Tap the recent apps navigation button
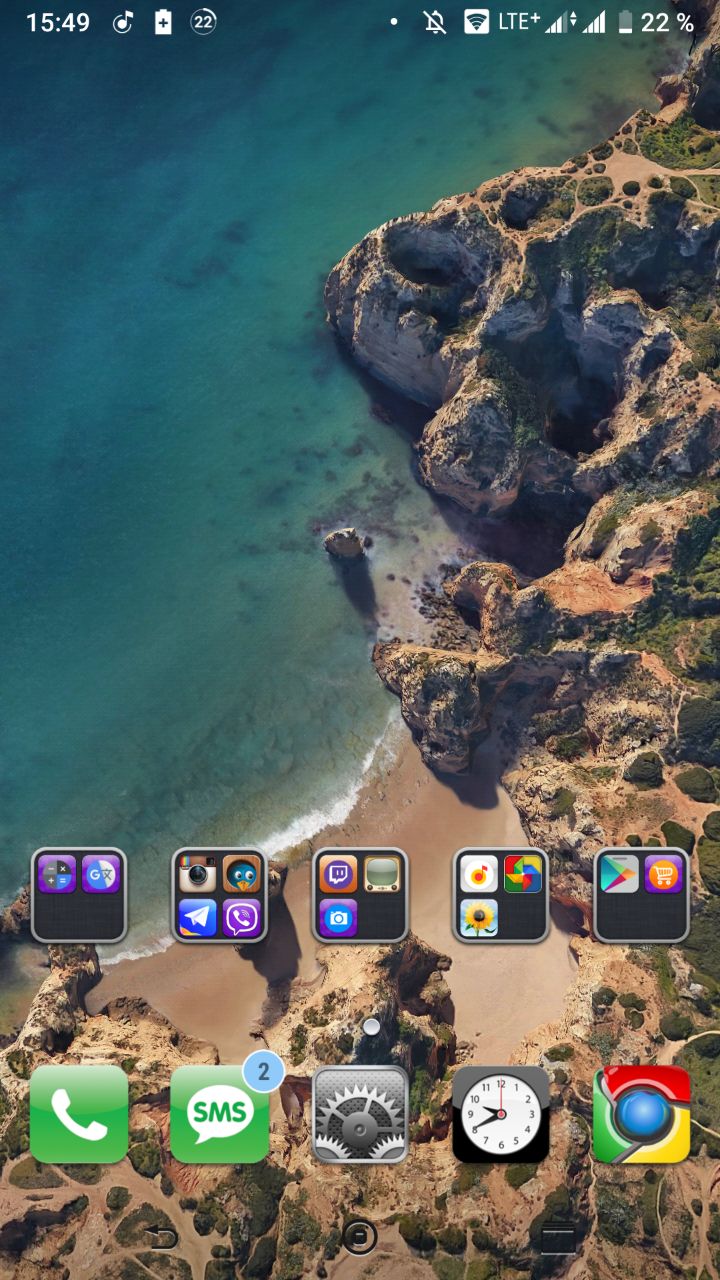The height and width of the screenshot is (1280, 720). pyautogui.click(x=558, y=1240)
